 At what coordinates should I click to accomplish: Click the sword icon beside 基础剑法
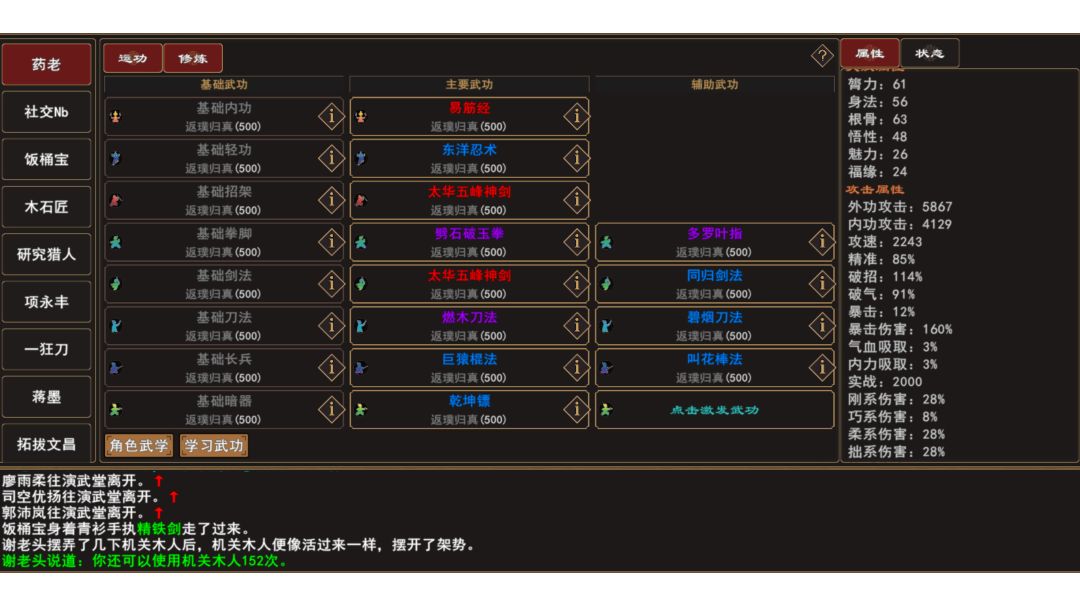116,284
